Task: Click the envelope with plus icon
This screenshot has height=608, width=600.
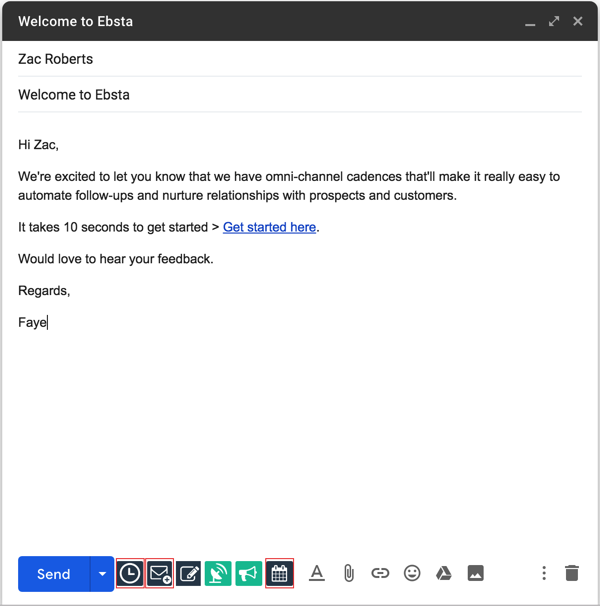Action: tap(160, 574)
